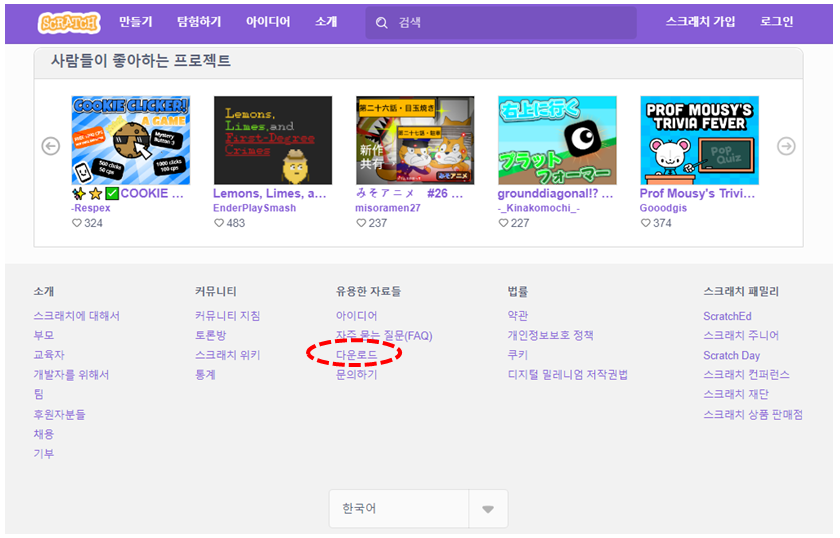The width and height of the screenshot is (840, 538).
Task: Open Prof Mousy's Trivia Fever thumbnail
Action: point(700,140)
